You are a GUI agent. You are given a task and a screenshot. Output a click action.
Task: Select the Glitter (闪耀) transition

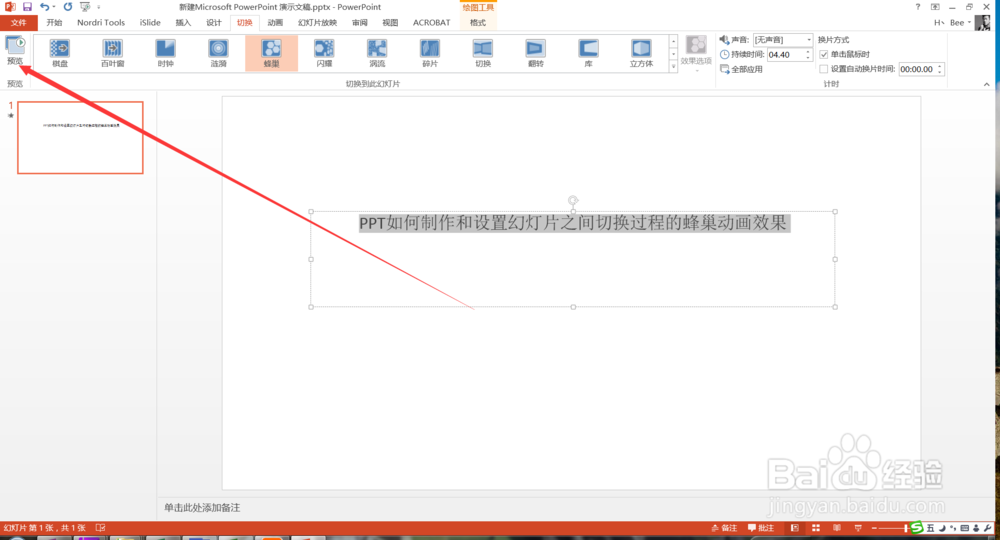tap(324, 53)
